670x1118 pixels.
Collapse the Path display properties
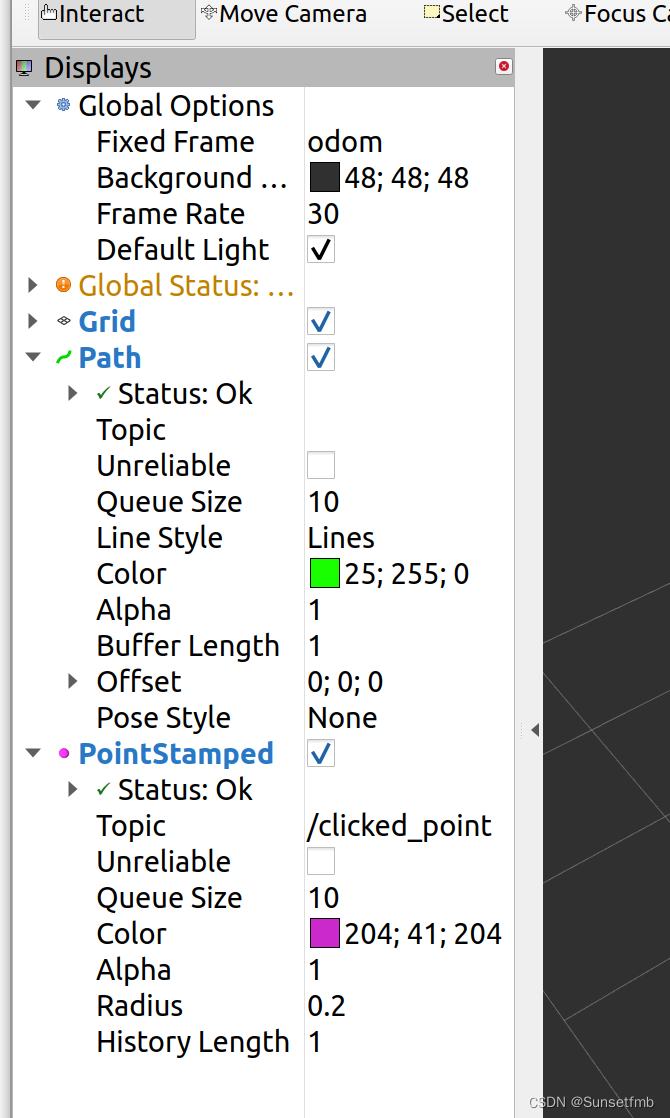33,357
